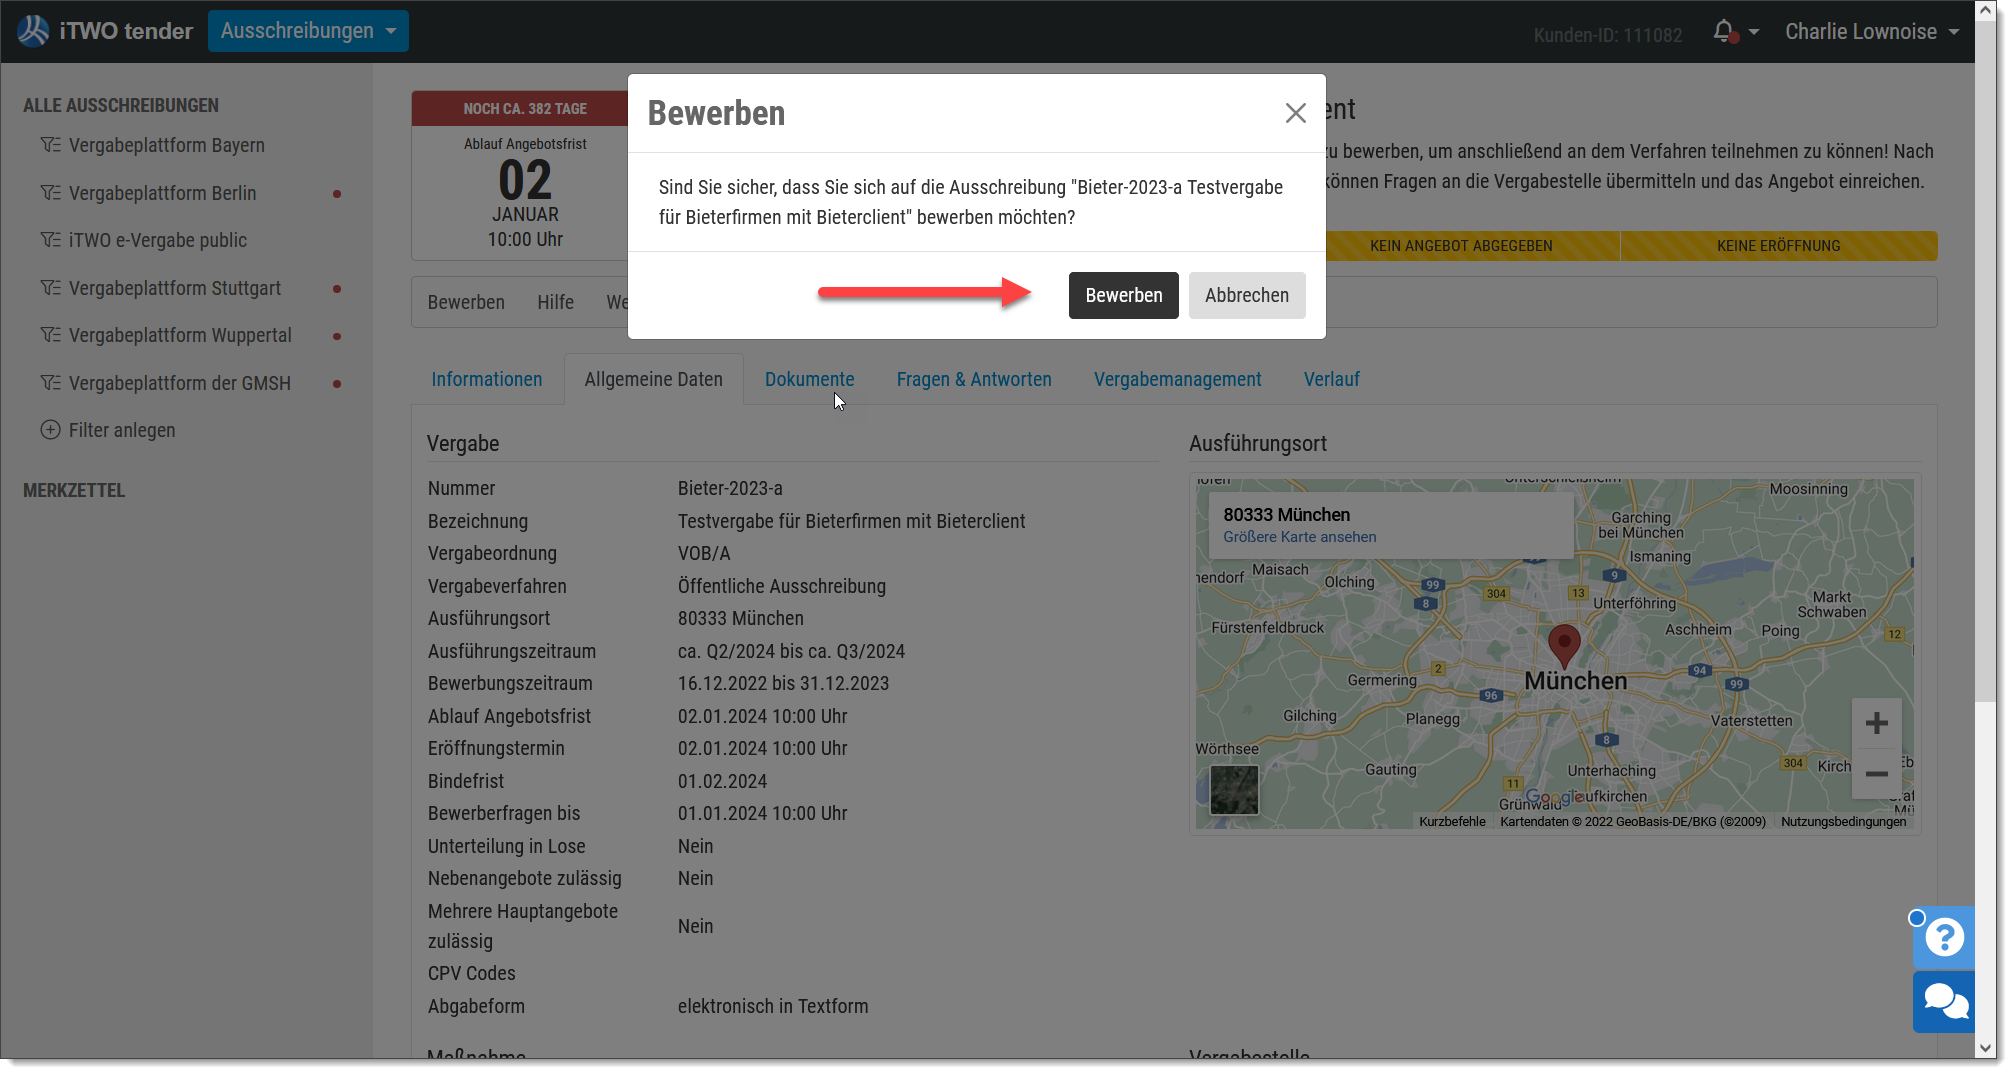Open the help question mark widget
This screenshot has height=1074, width=2012.
[x=1944, y=938]
